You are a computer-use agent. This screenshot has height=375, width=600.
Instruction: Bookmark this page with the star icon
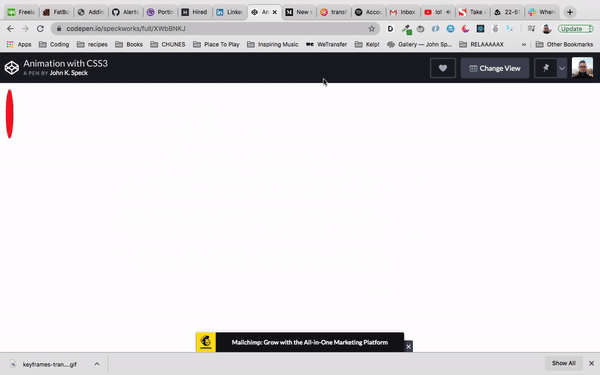371,29
